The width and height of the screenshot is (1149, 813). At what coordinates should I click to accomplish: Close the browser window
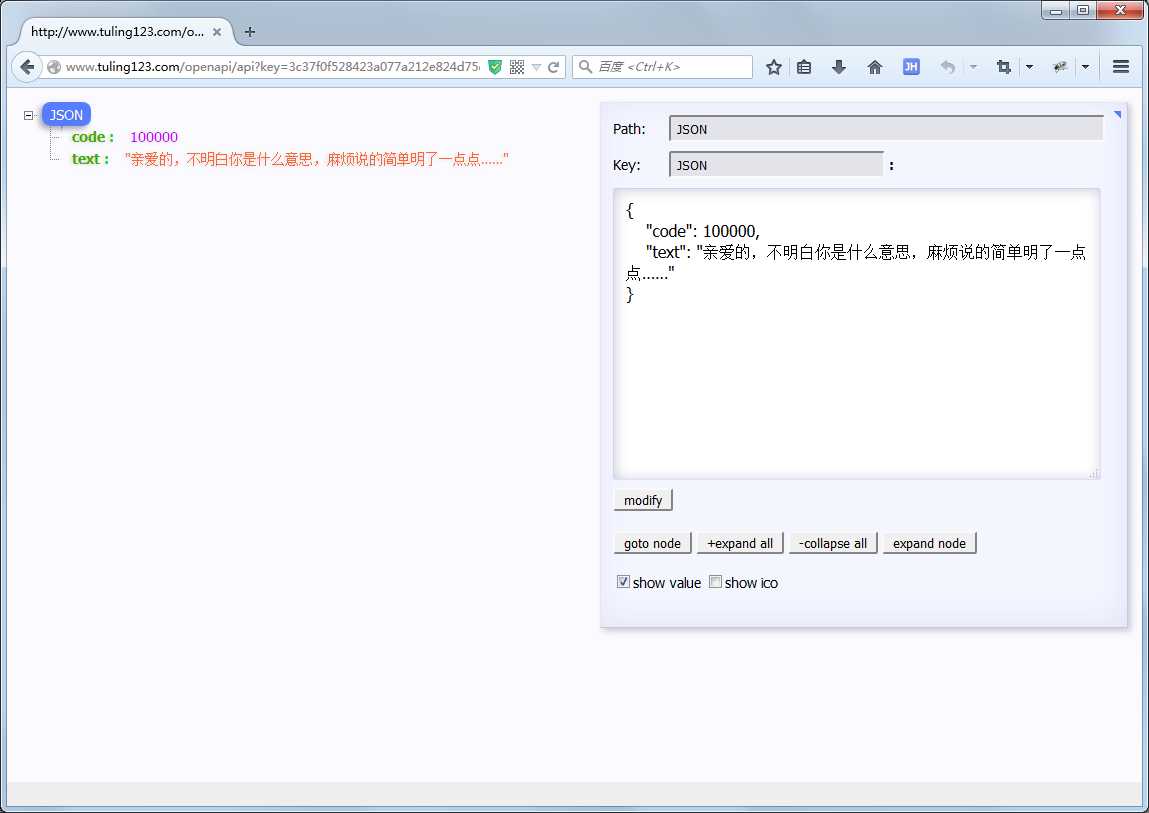[x=1120, y=10]
